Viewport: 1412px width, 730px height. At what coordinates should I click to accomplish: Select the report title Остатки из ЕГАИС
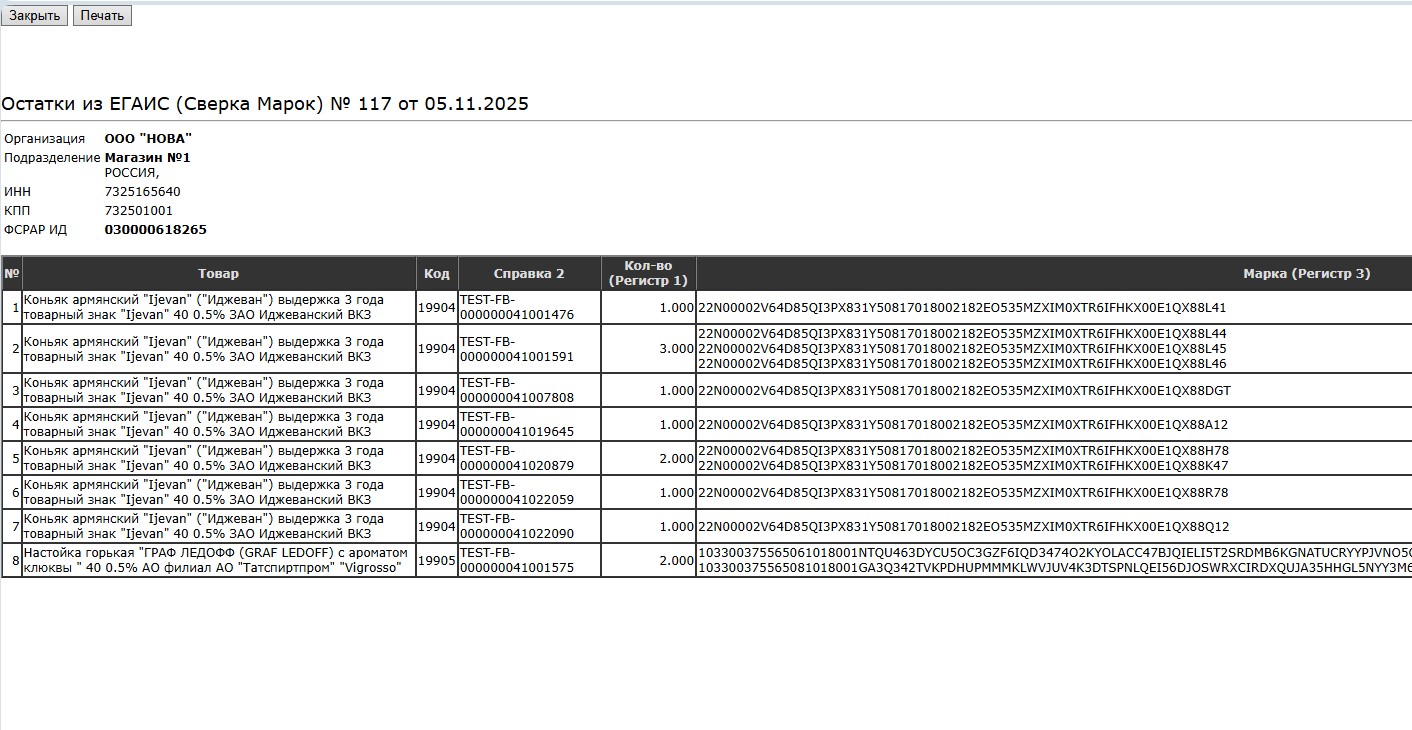coord(265,104)
